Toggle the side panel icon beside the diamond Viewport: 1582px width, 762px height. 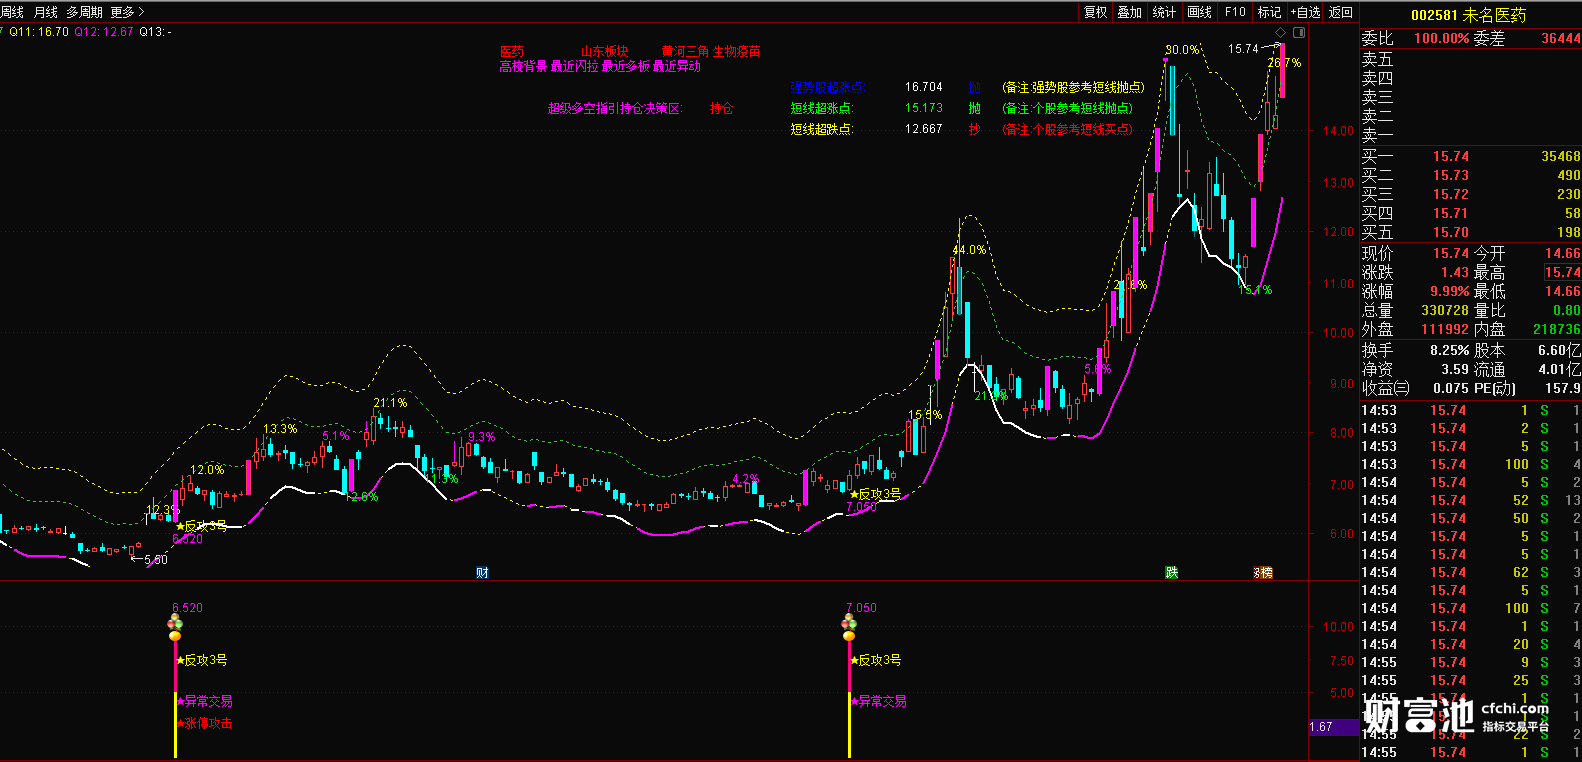tap(1299, 32)
